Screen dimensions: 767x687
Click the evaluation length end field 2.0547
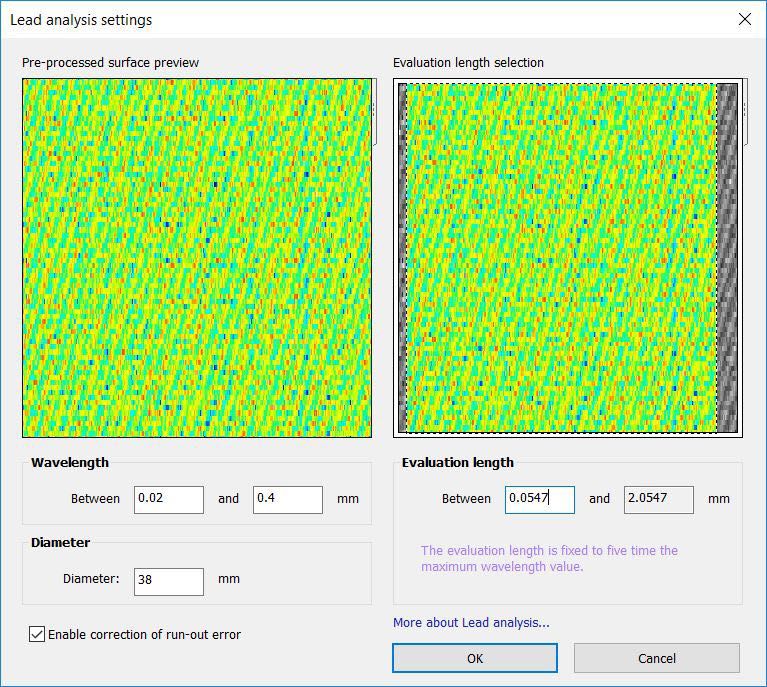(x=658, y=499)
